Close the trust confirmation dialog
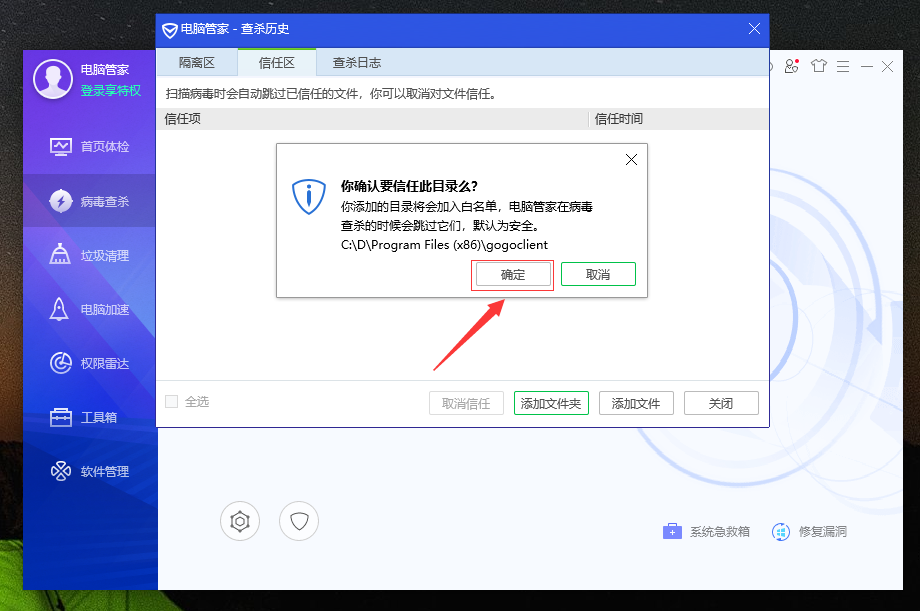The image size is (920, 611). click(x=631, y=160)
